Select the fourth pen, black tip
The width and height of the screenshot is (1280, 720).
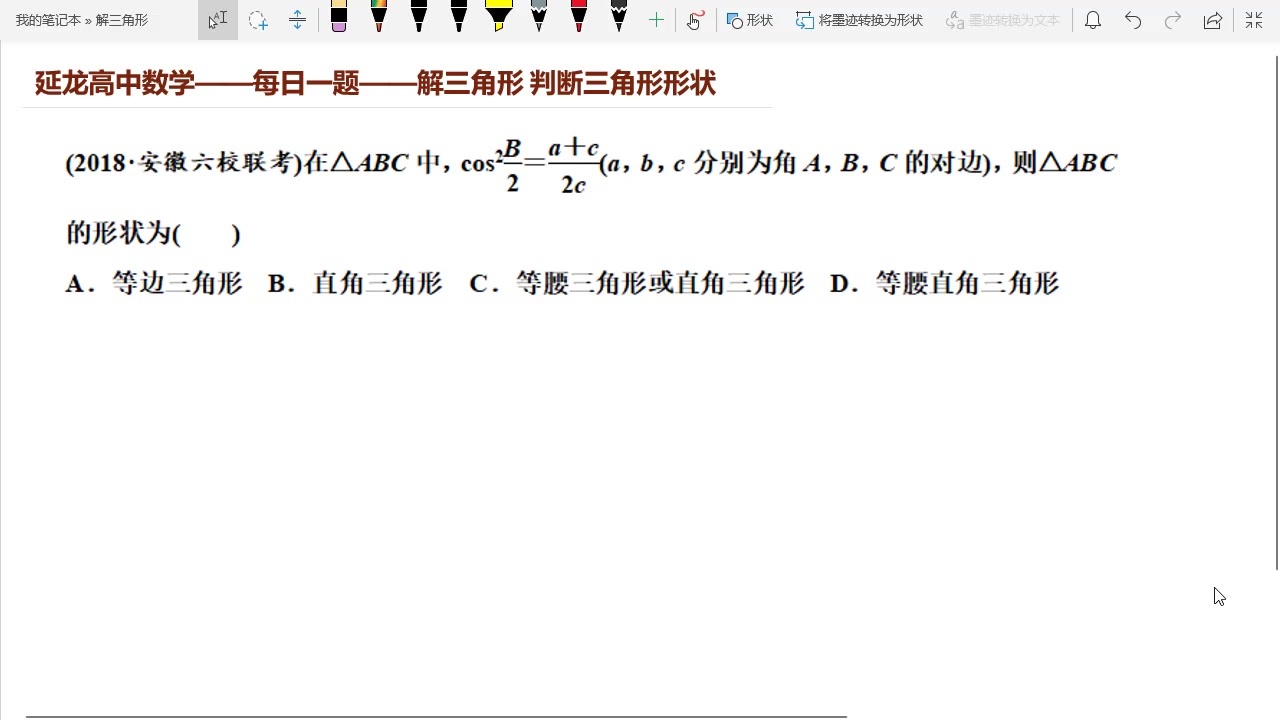(x=459, y=16)
